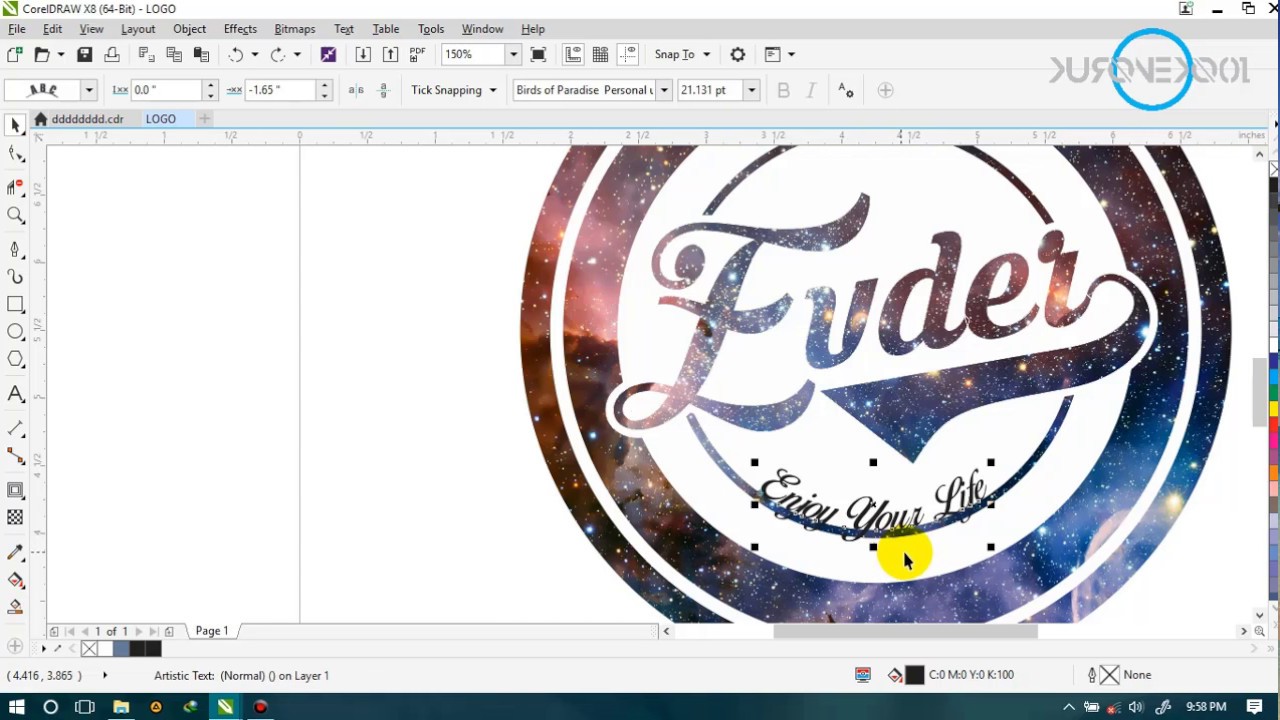This screenshot has width=1280, height=720.
Task: Open the zoom level dropdown showing 150%
Action: 512,54
